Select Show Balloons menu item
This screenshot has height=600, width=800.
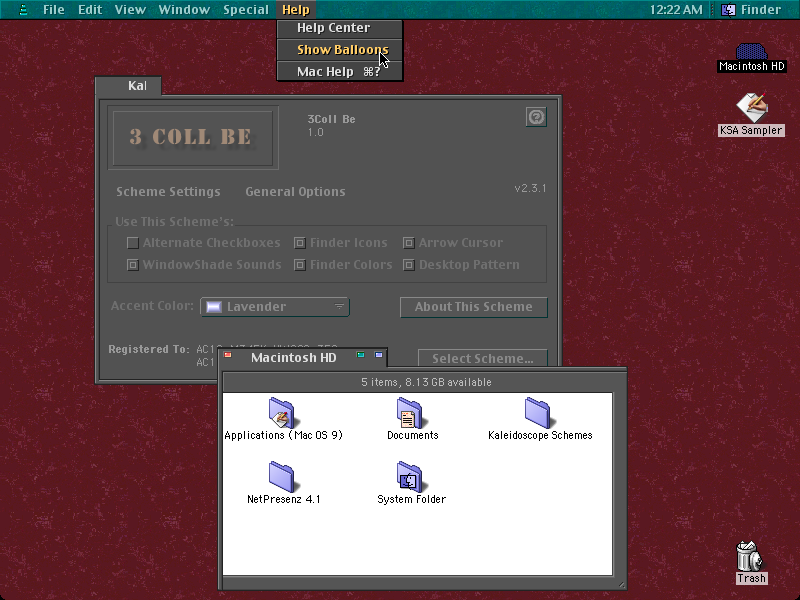click(x=339, y=50)
